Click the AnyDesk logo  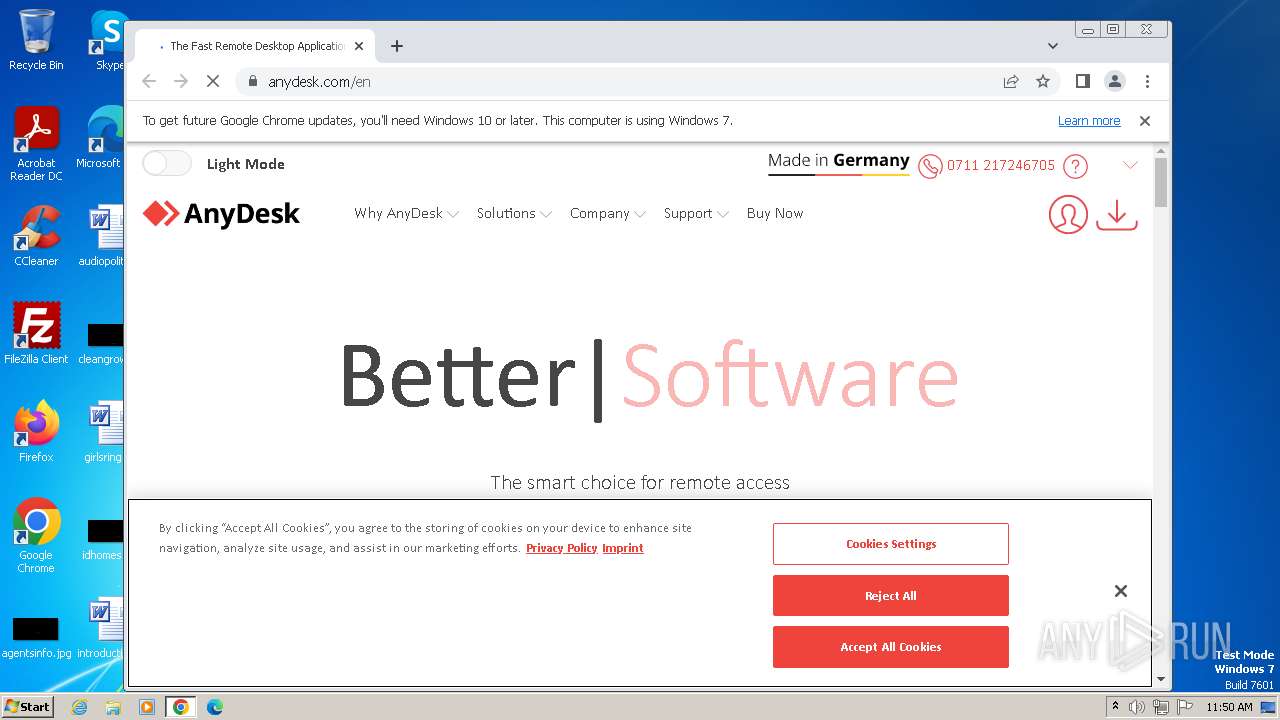pos(221,213)
